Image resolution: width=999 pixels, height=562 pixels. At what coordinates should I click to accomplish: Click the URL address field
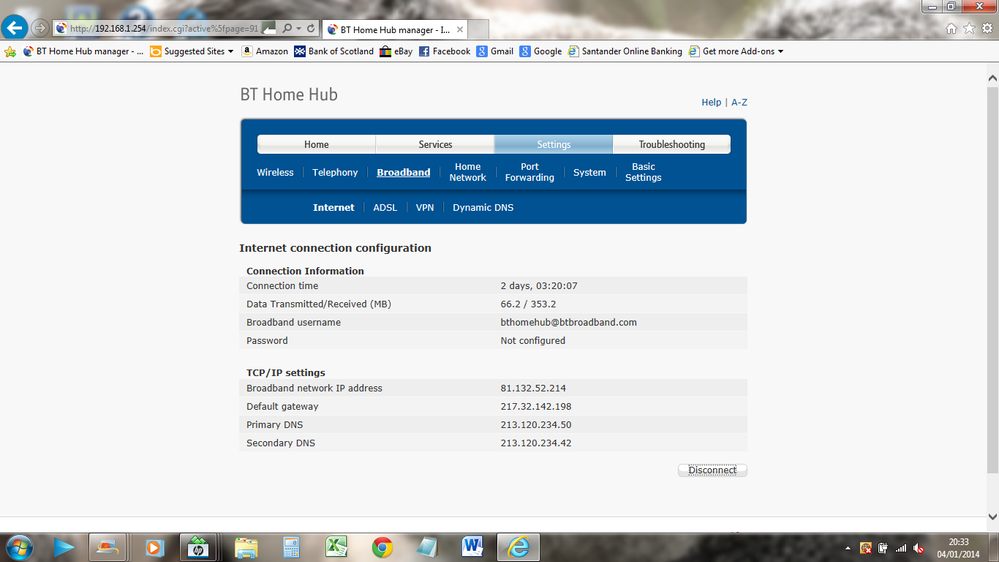164,29
